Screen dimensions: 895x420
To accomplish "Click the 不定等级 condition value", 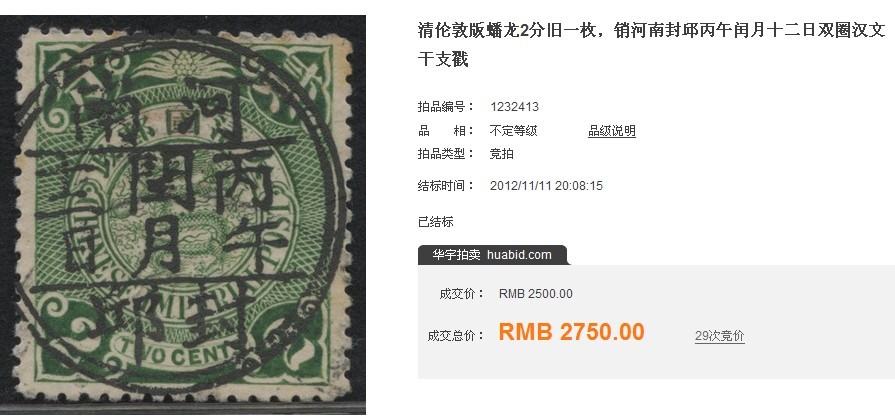I will coord(514,131).
